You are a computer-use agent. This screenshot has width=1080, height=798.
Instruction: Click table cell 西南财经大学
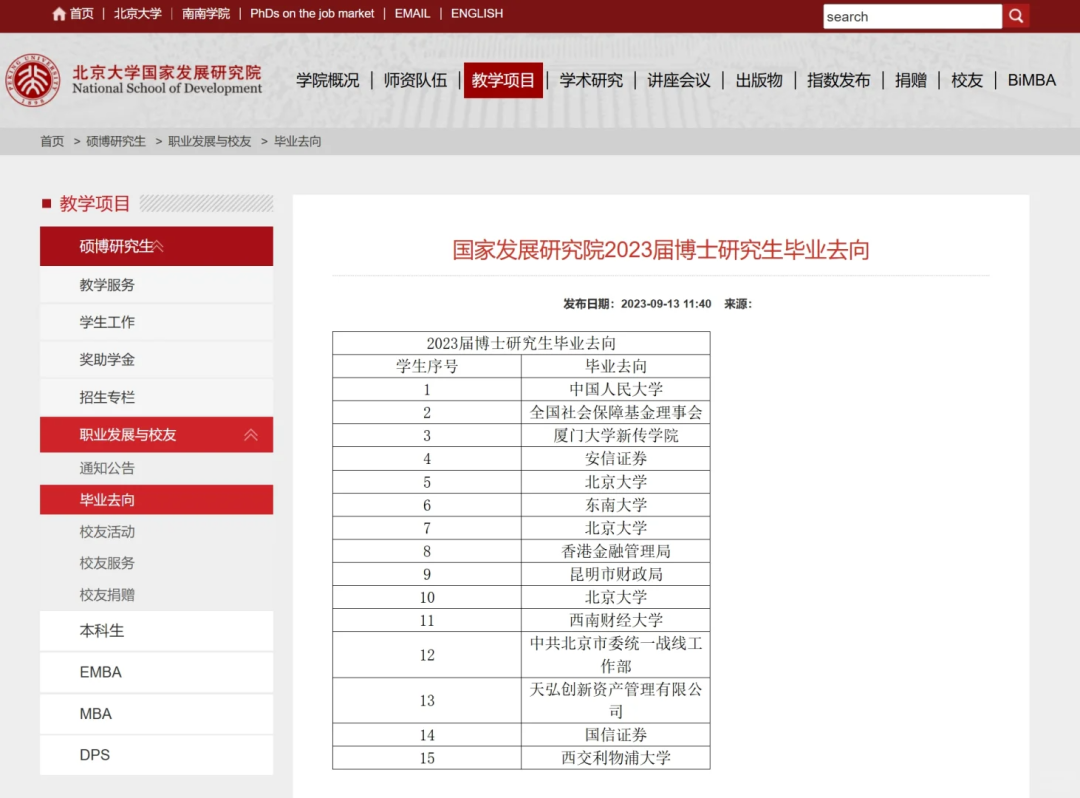pyautogui.click(x=616, y=620)
